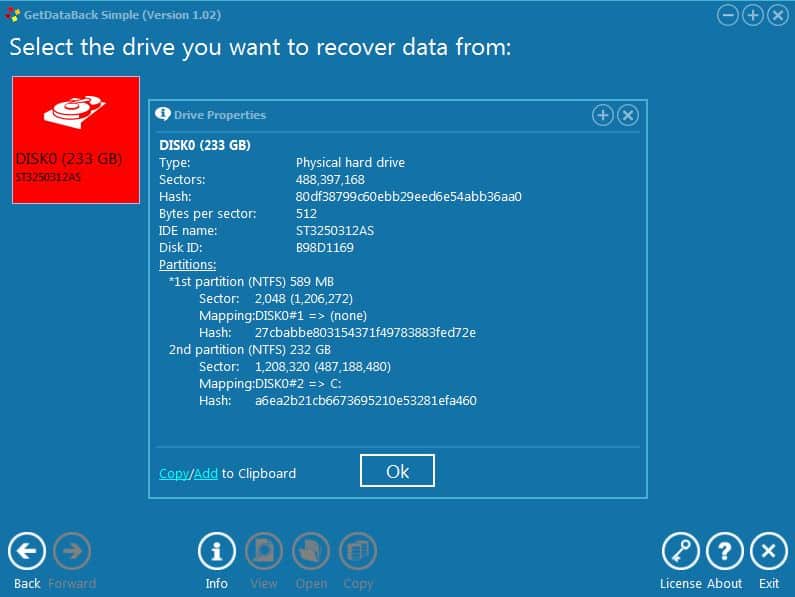Click the Drive Properties title info icon
795x597 pixels.
point(165,115)
